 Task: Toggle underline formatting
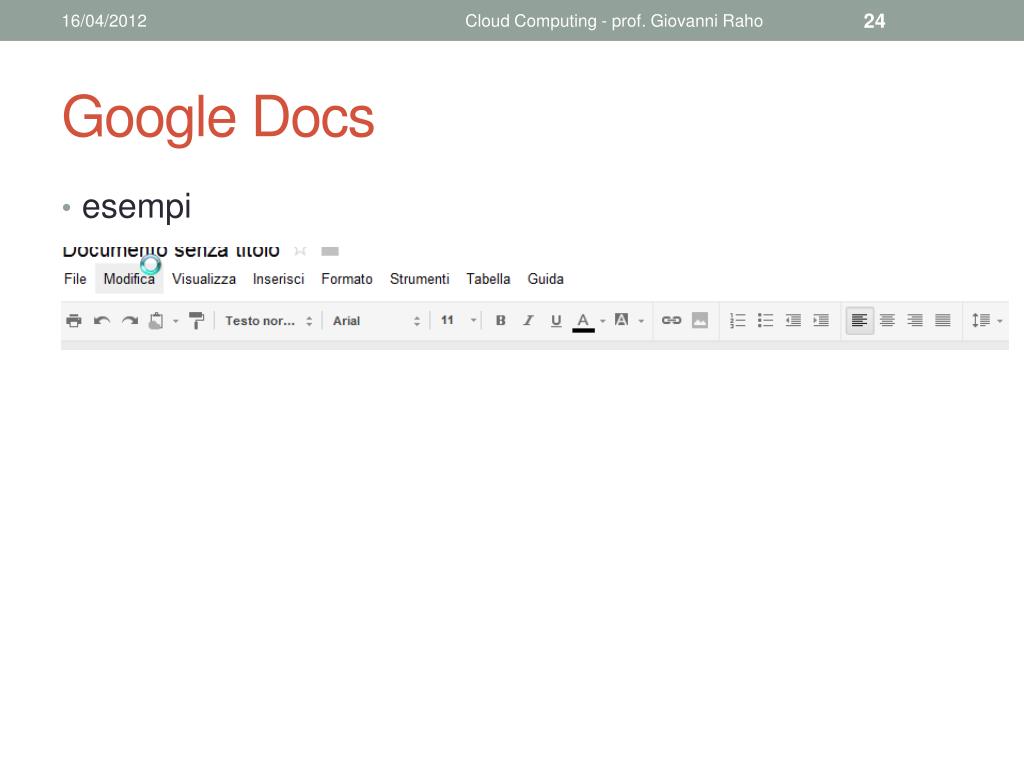coord(556,321)
